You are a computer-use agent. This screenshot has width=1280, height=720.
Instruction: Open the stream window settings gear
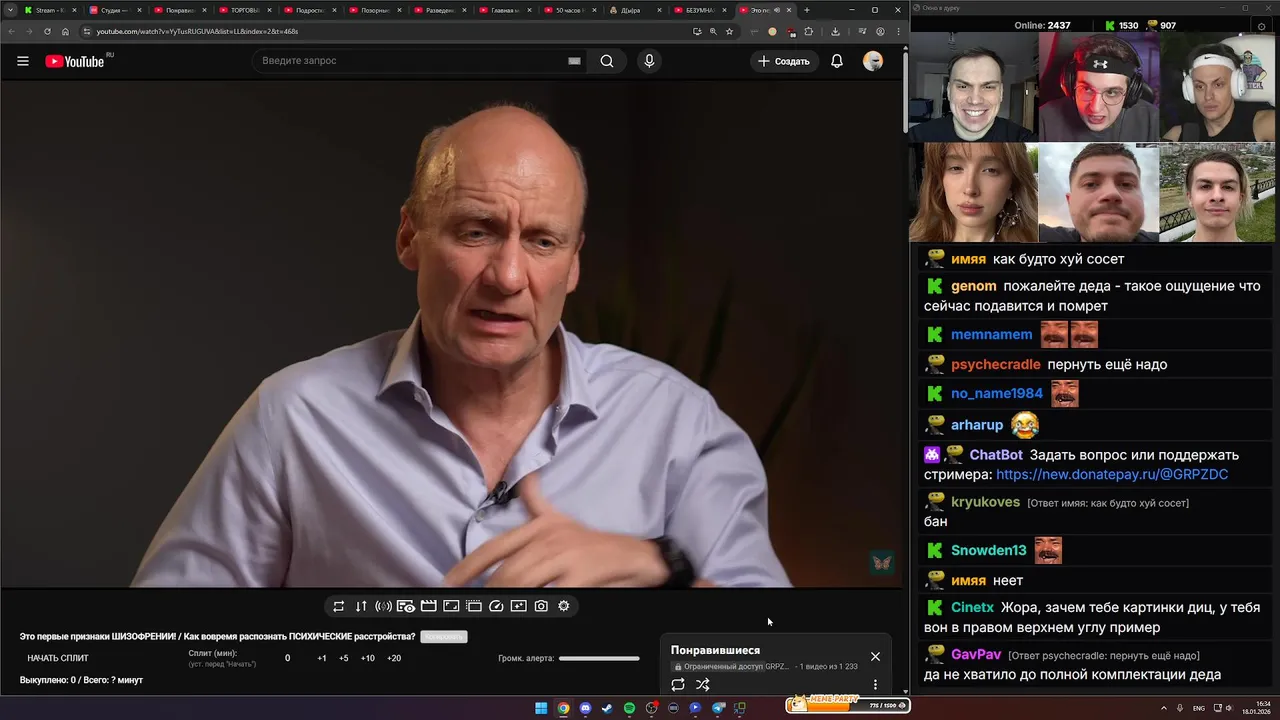[1261, 25]
